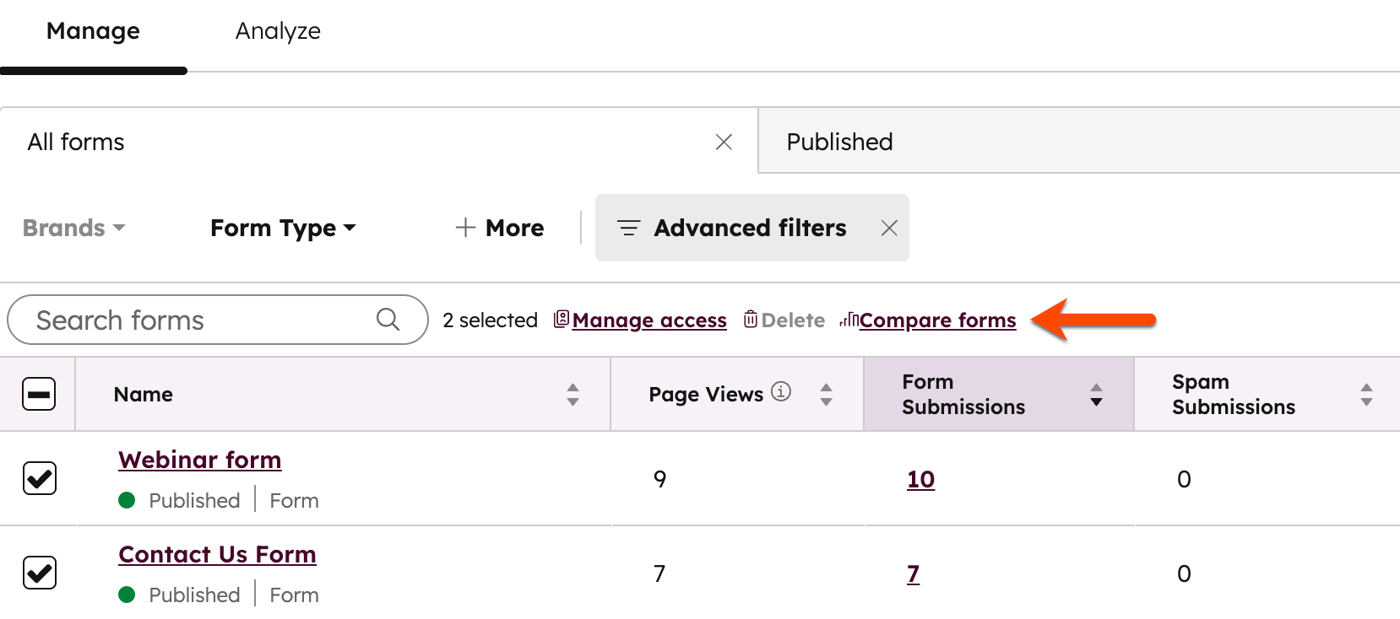This screenshot has height=619, width=1400.
Task: Open the Form Type dropdown
Action: pos(281,228)
